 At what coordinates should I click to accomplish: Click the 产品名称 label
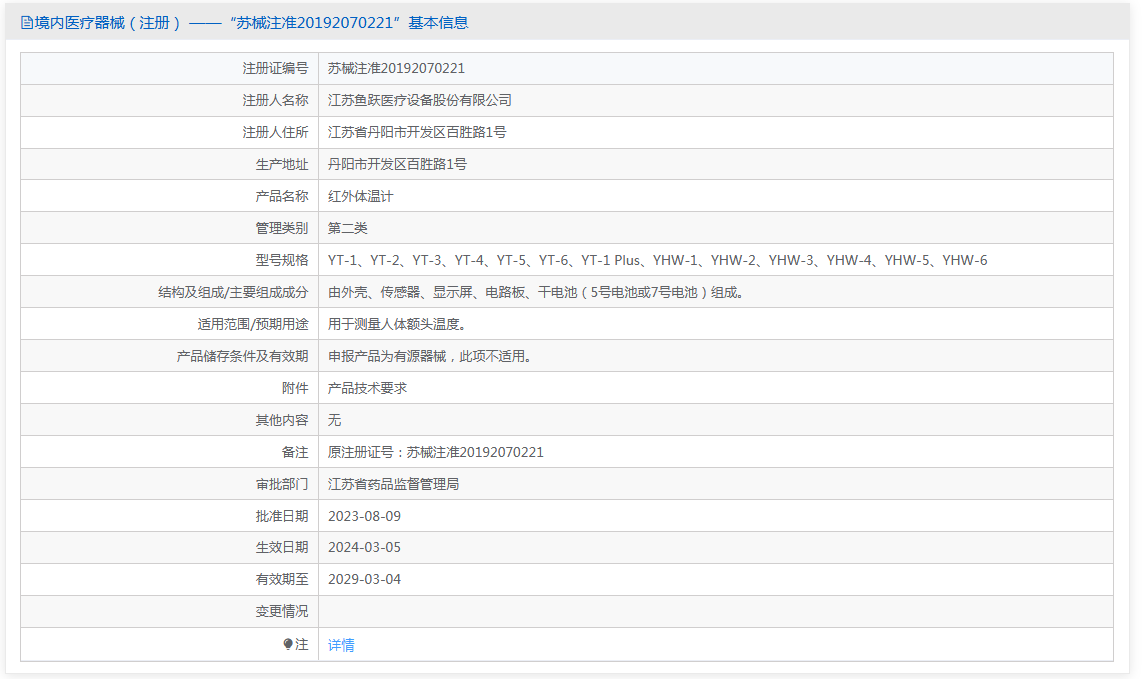282,196
